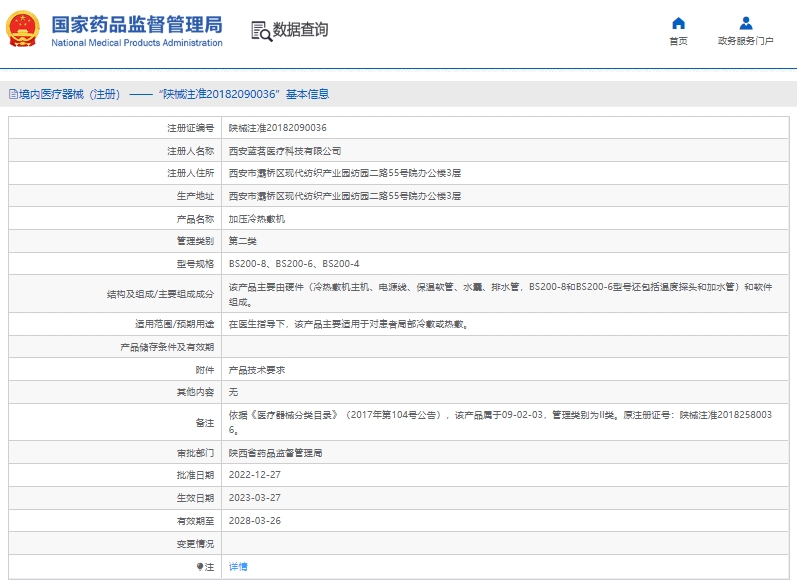Click the 变更情况 row label

pos(195,543)
